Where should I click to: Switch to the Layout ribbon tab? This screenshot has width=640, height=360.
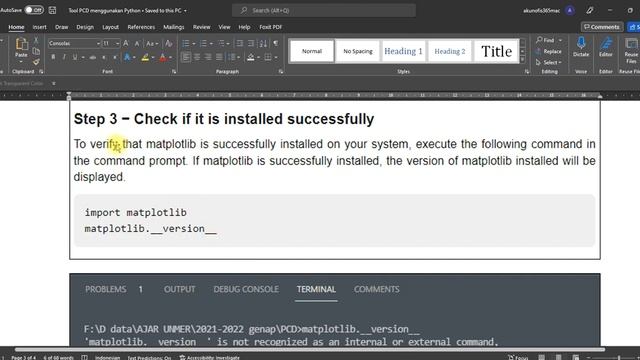[x=110, y=27]
